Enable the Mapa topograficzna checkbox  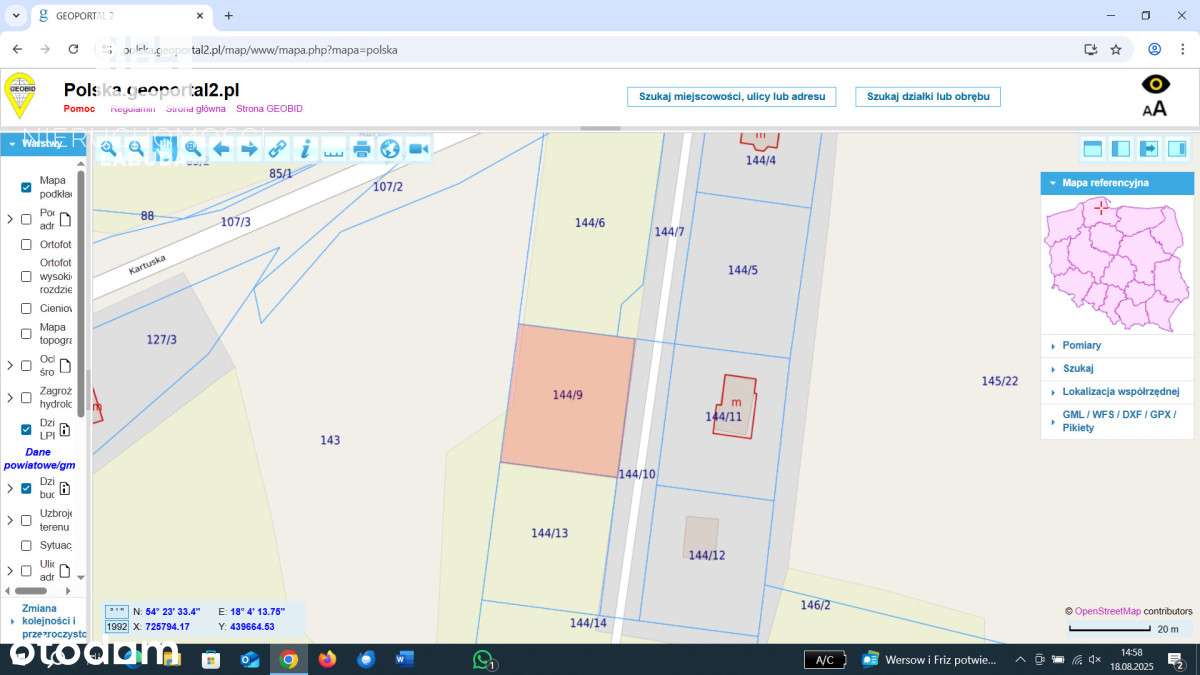click(27, 334)
